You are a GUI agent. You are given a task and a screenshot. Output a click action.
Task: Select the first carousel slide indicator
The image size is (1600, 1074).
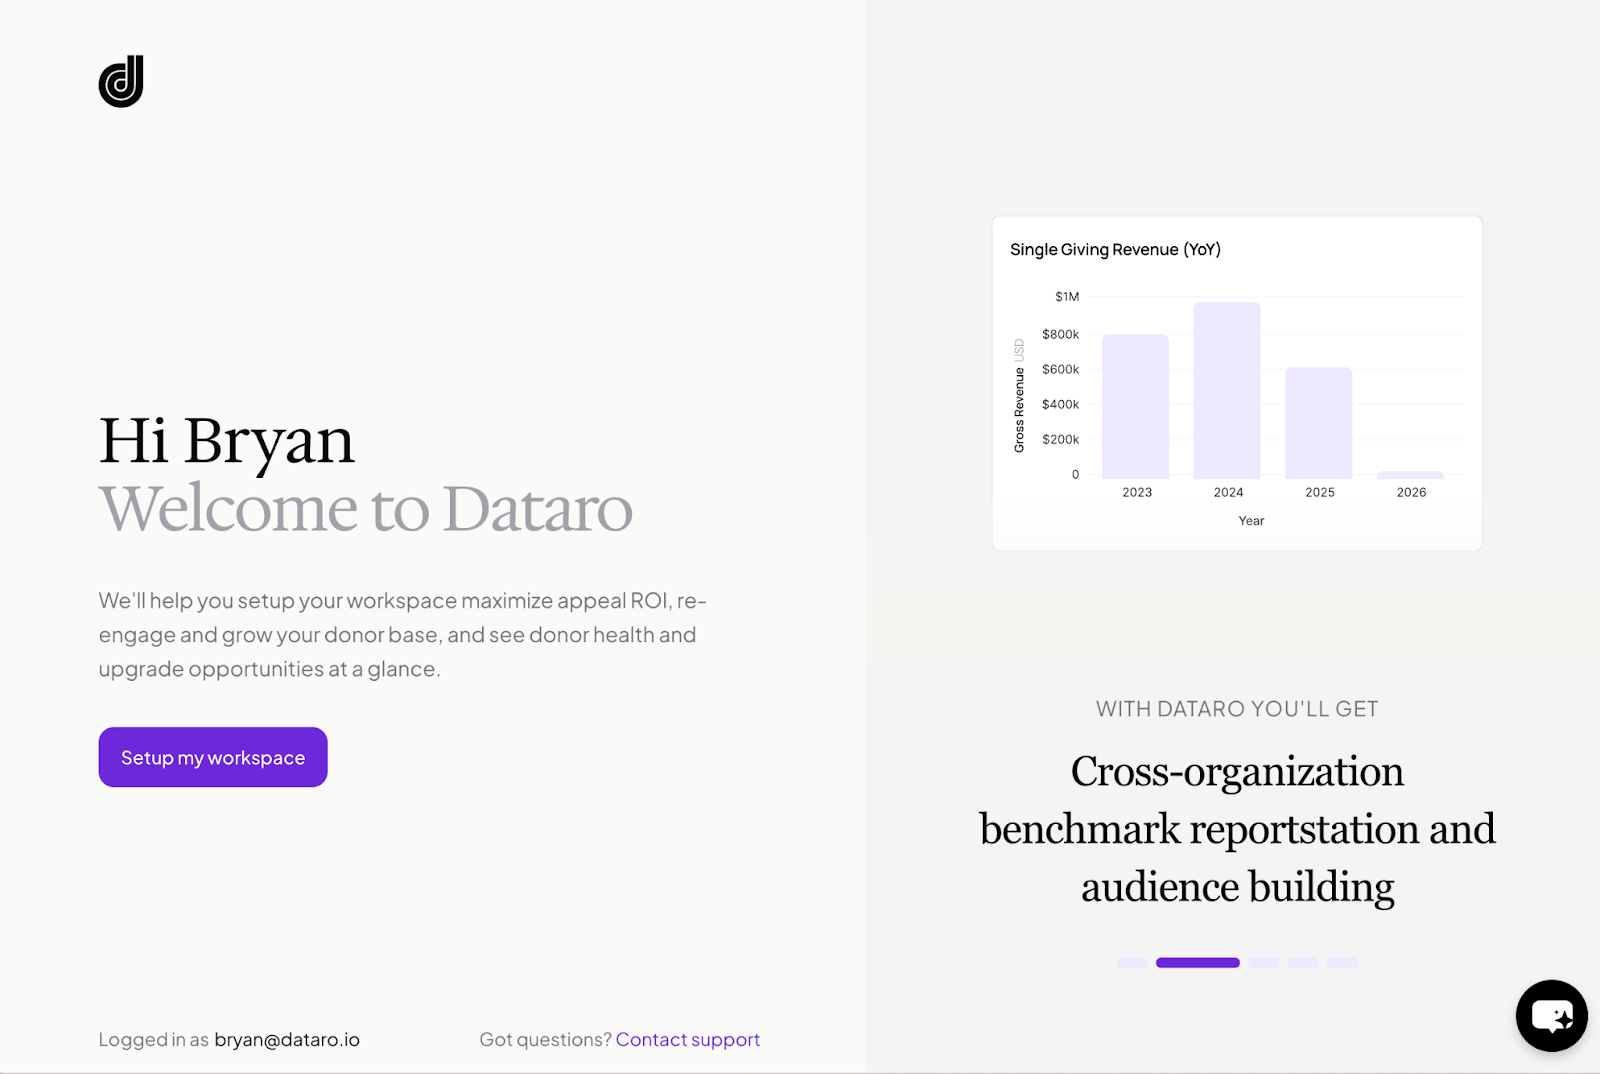[x=1132, y=963]
